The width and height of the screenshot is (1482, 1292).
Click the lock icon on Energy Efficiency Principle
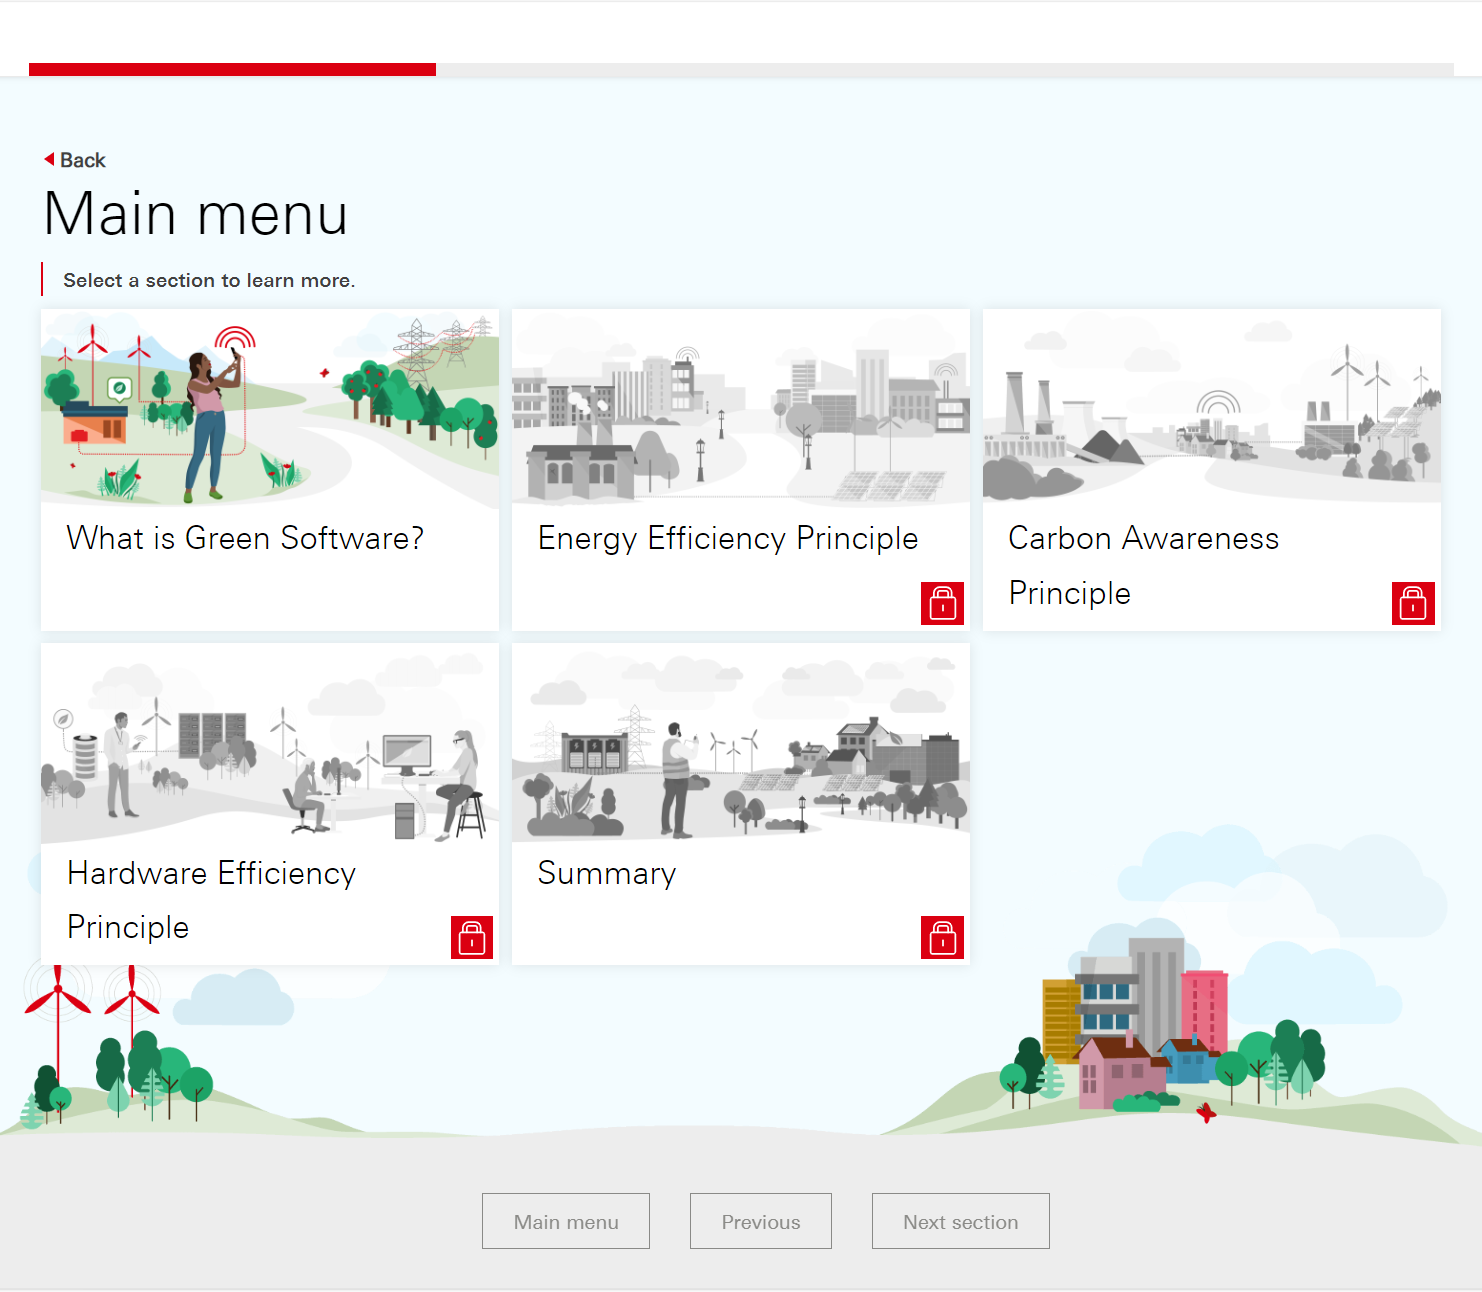(x=941, y=603)
